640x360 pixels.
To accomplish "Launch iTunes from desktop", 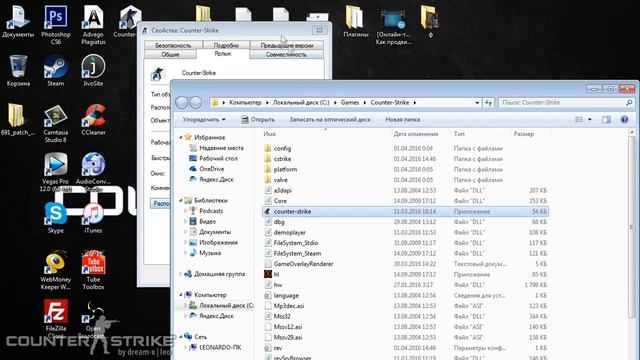I will click(x=93, y=217).
